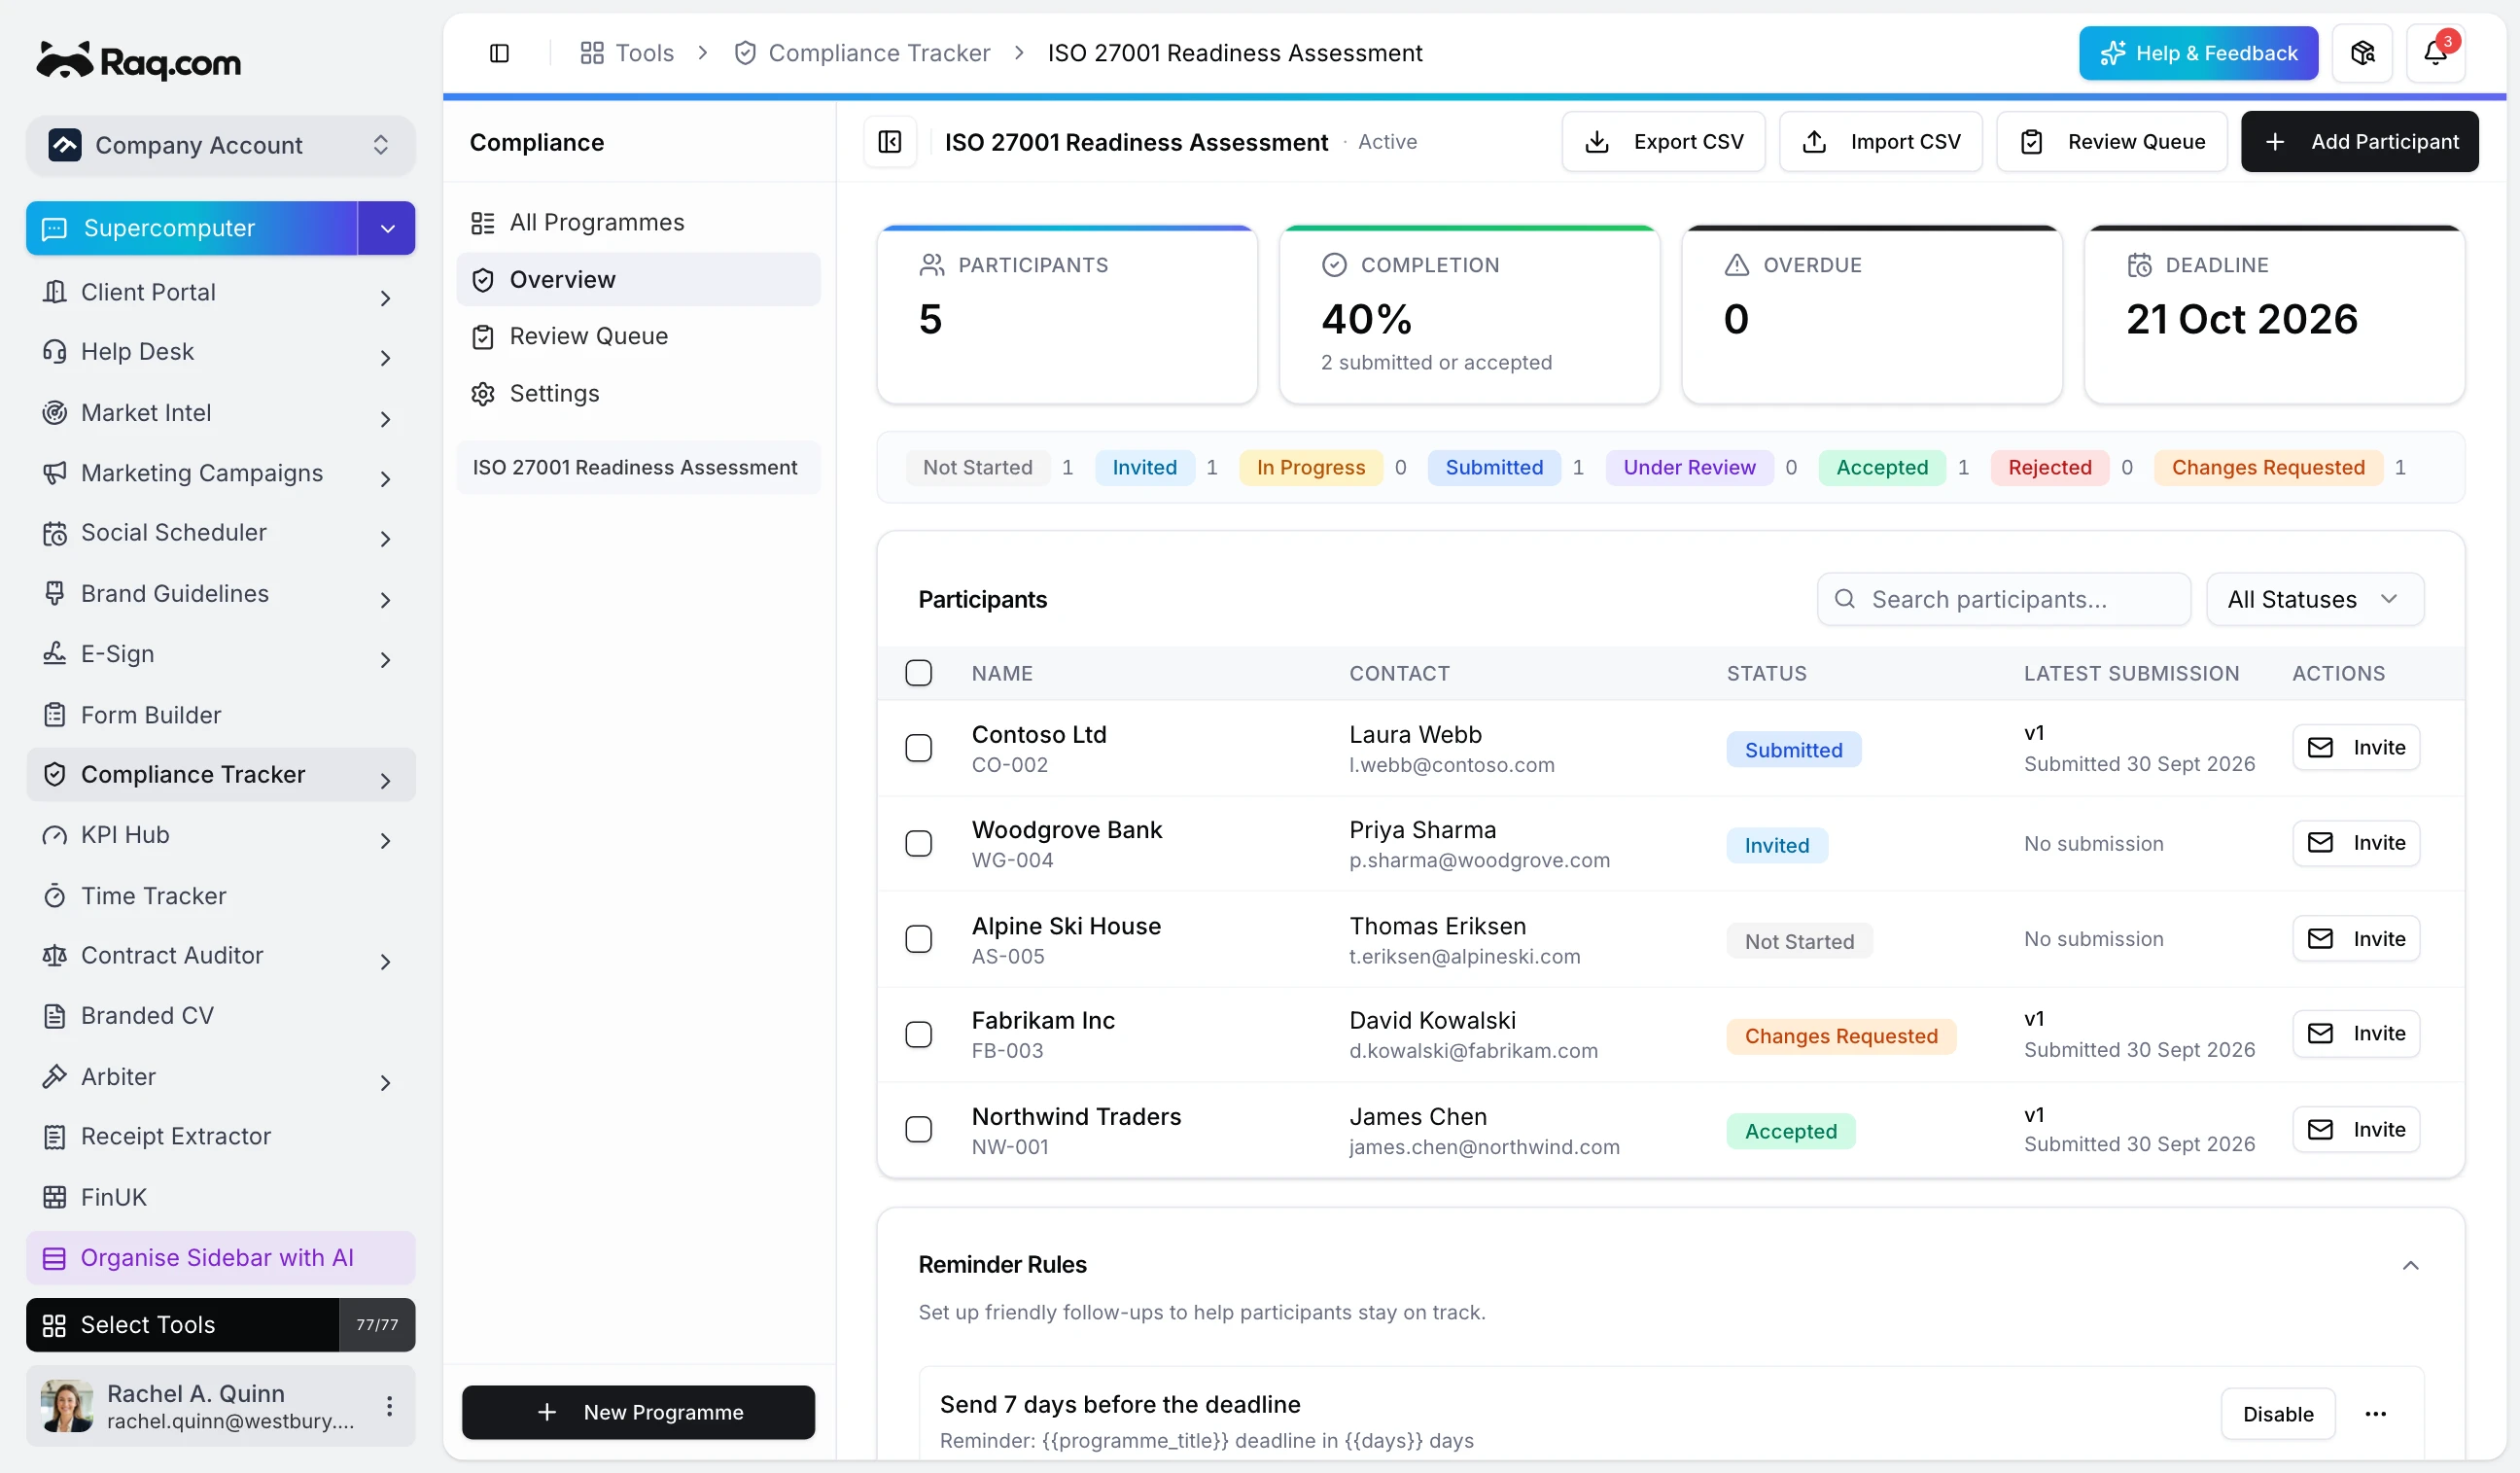The width and height of the screenshot is (2520, 1473).
Task: Select the Alpine Ski House checkbox
Action: click(918, 939)
